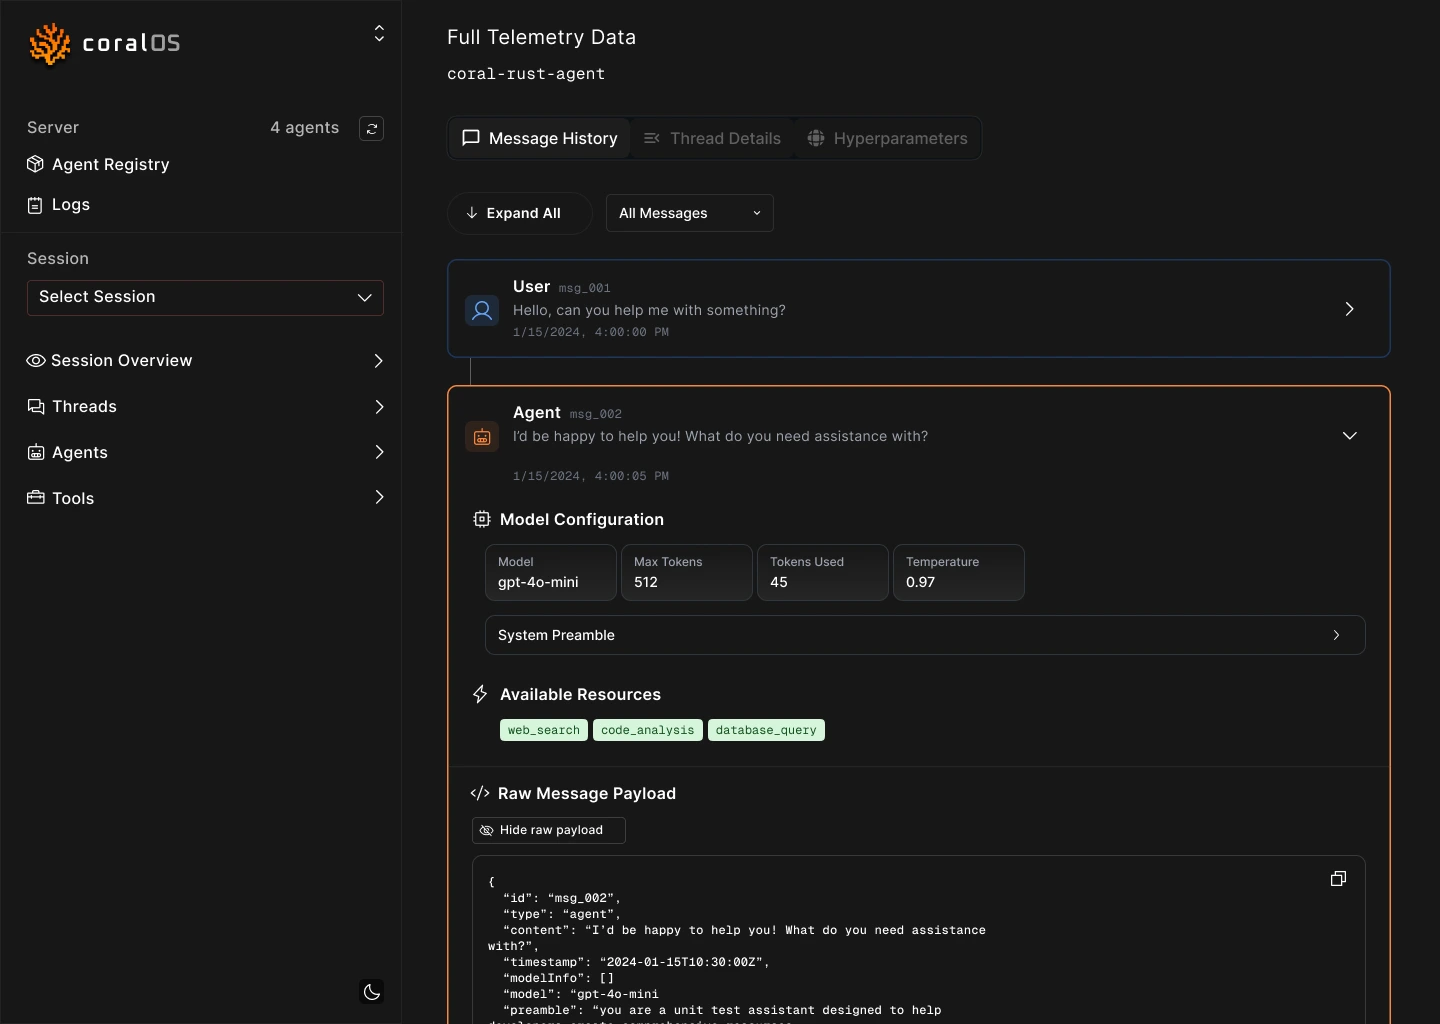Collapse the Agent msg_002 message chevron

click(1349, 436)
